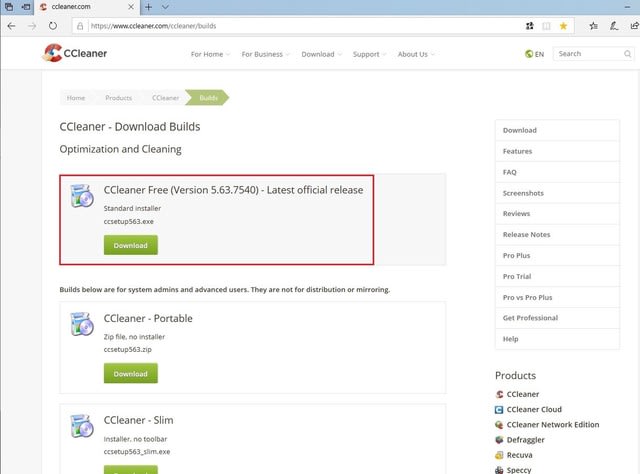Click ccsetup563_slim.exe file name text
This screenshot has height=474, width=640.
click(x=137, y=452)
